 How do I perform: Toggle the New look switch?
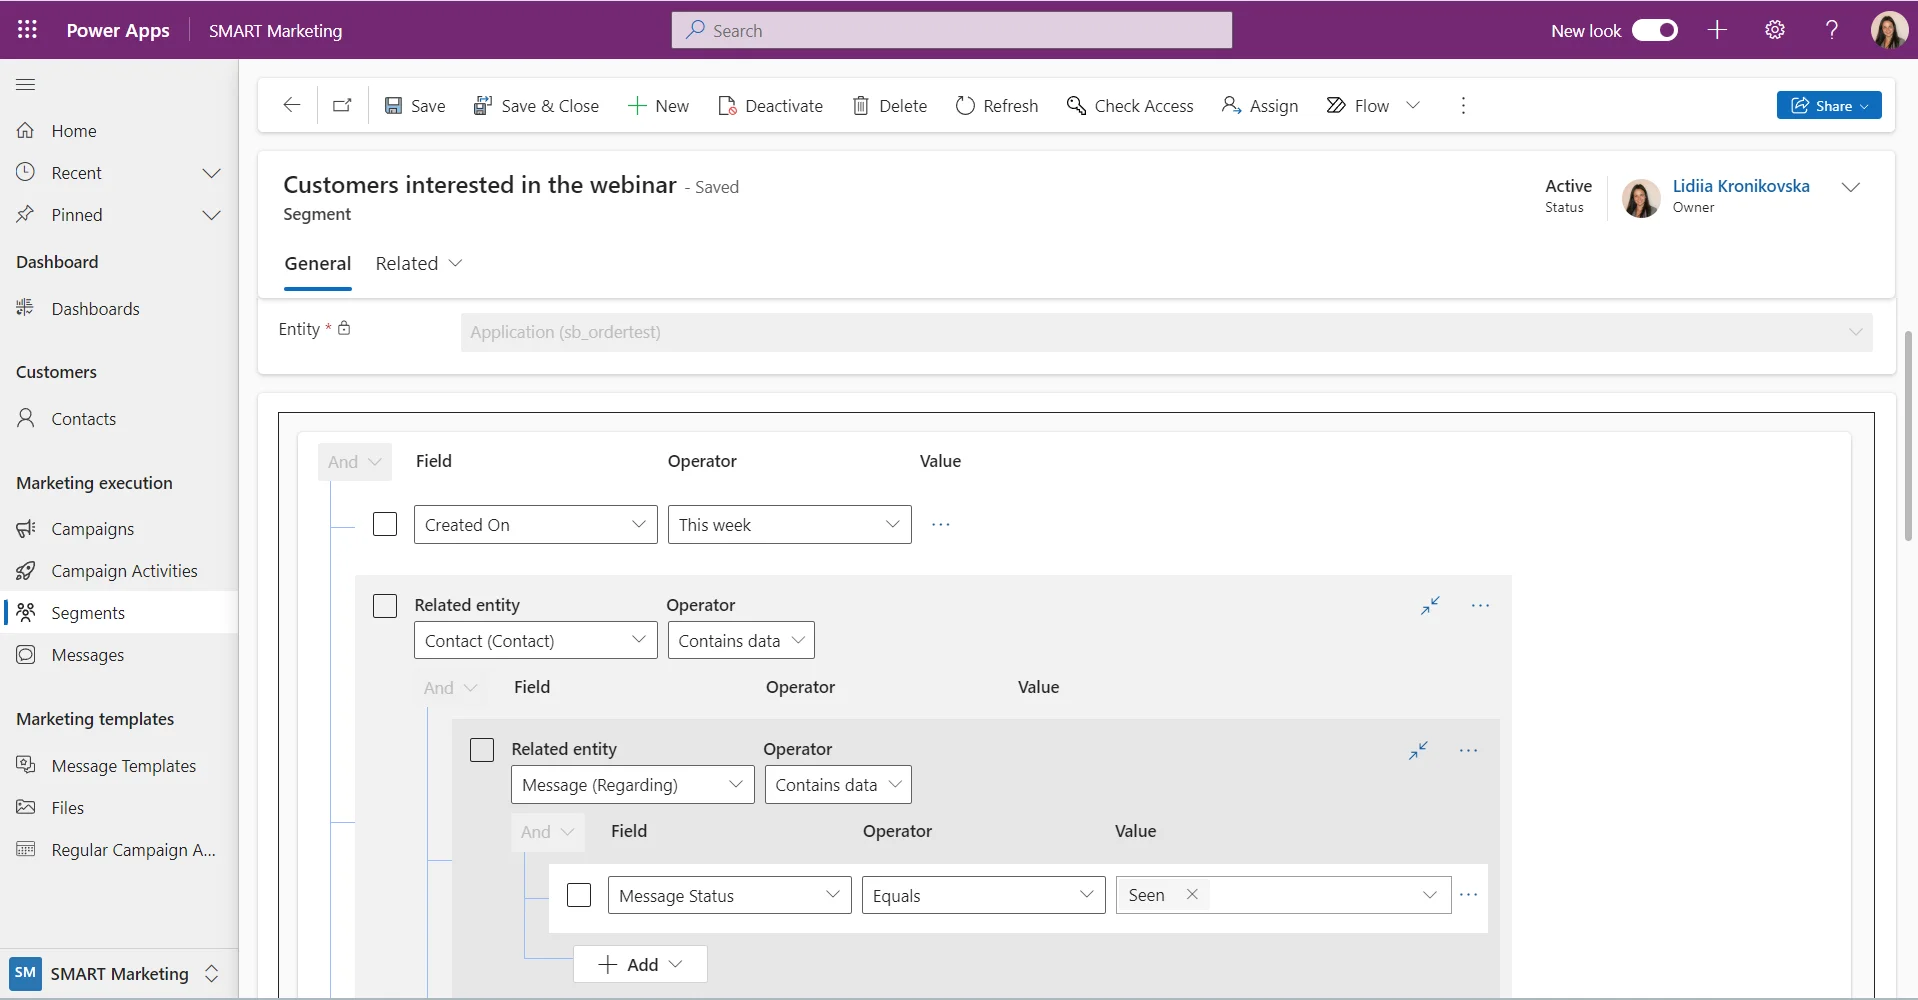[x=1655, y=30]
